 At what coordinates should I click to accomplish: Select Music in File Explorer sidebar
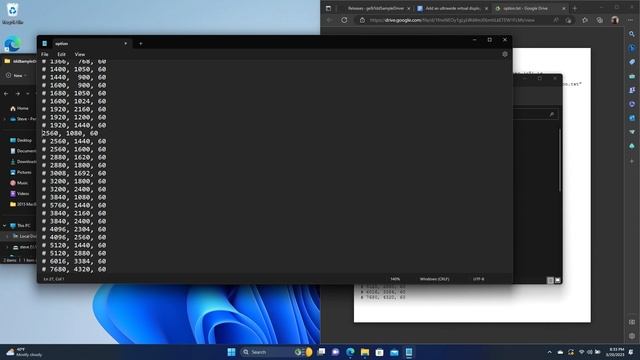point(19,183)
